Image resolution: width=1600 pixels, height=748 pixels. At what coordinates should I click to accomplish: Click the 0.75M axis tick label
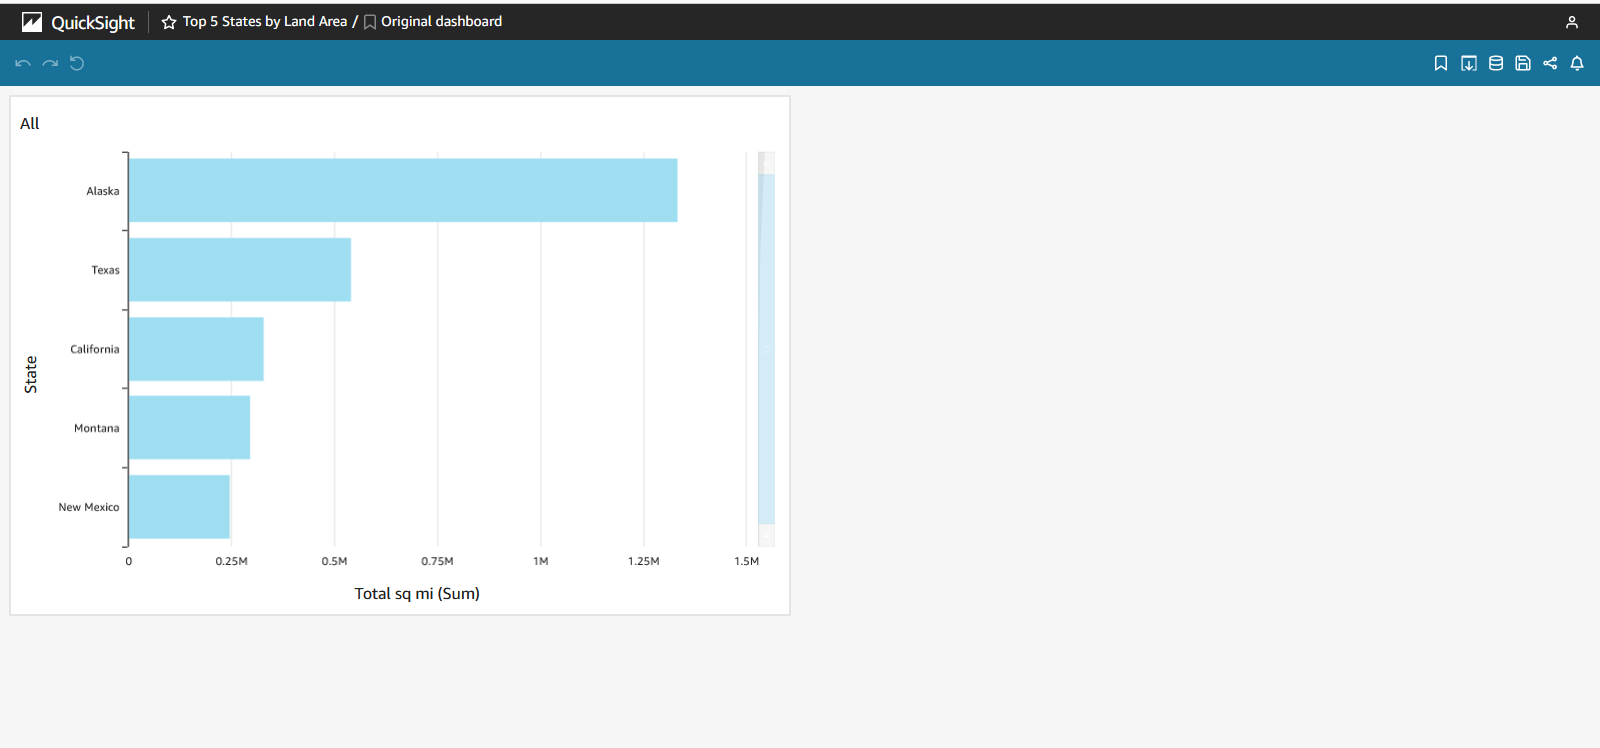437,561
